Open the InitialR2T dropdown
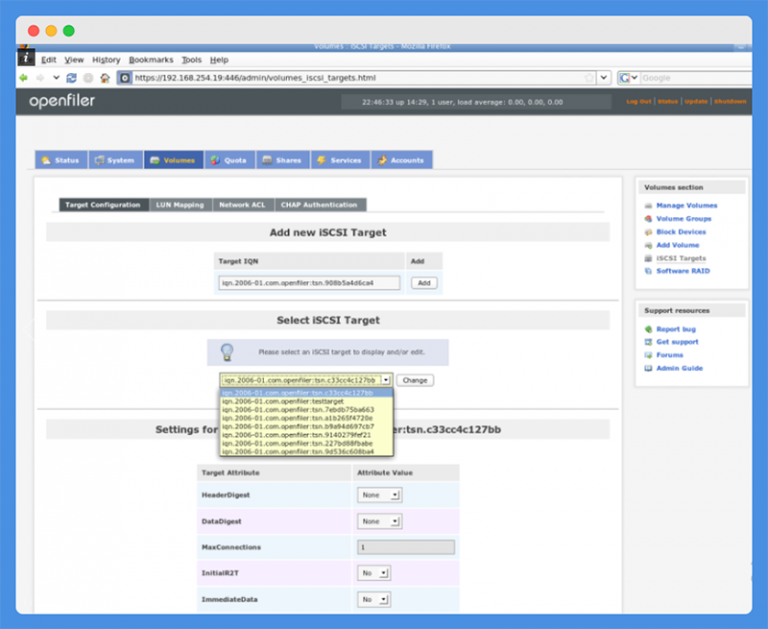The height and width of the screenshot is (629, 768). pos(374,573)
